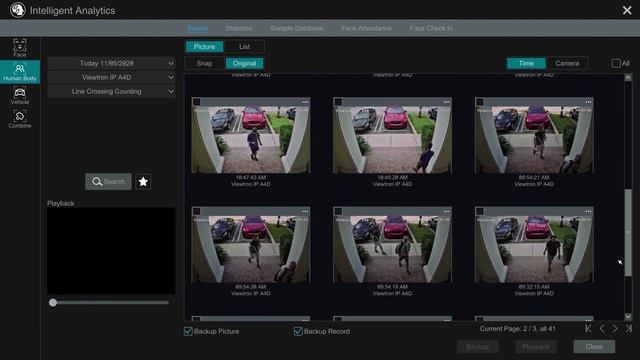Viewport: 640px width, 360px height.
Task: Go to first results page
Action: [x=588, y=329]
